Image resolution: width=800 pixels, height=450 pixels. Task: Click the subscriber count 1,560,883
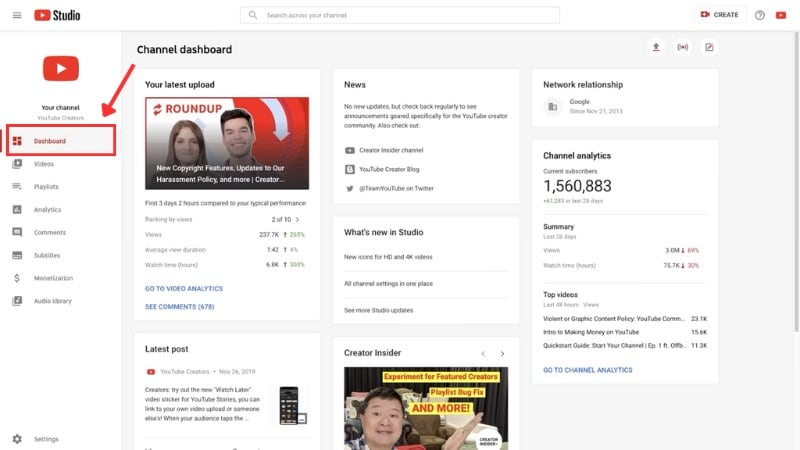[x=577, y=186]
